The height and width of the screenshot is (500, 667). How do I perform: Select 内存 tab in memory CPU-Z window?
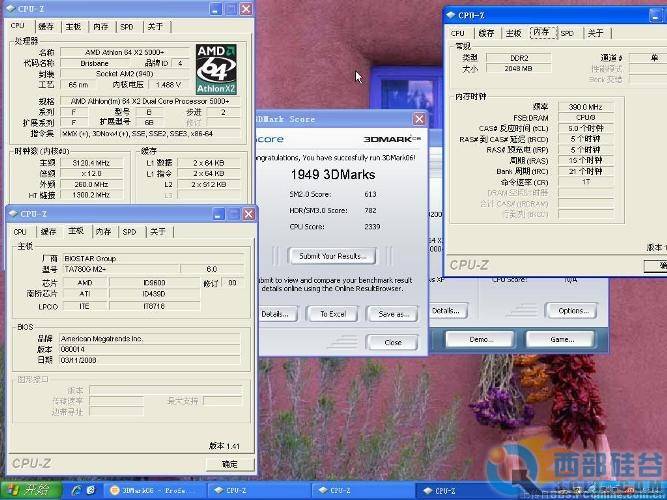click(x=541, y=32)
